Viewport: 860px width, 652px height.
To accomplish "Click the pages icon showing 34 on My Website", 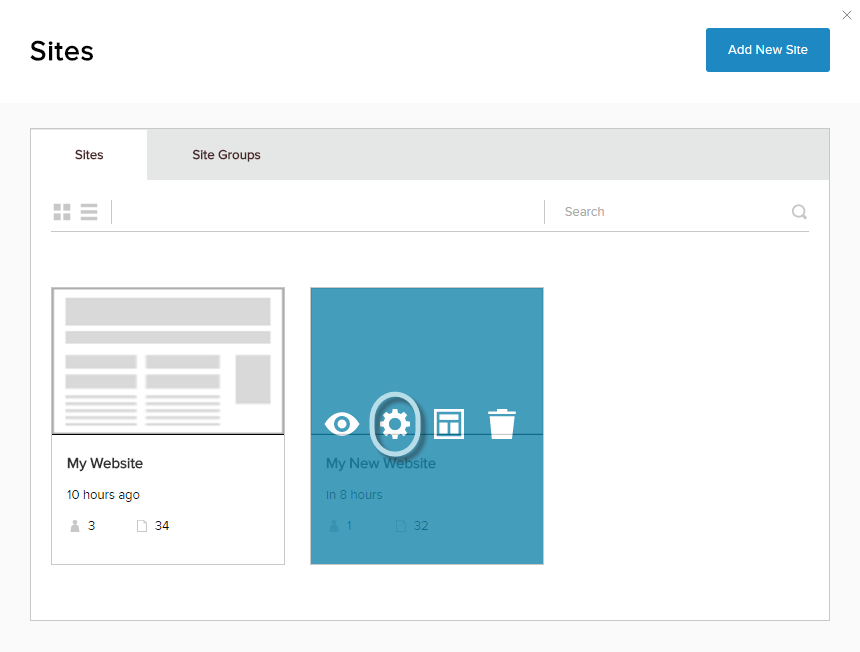I will pos(142,526).
